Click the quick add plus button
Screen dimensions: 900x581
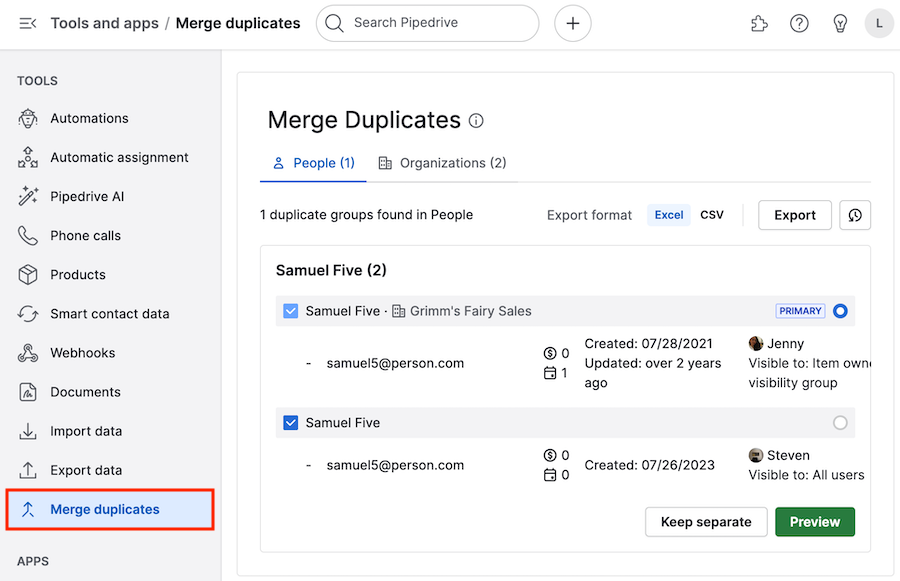point(572,24)
